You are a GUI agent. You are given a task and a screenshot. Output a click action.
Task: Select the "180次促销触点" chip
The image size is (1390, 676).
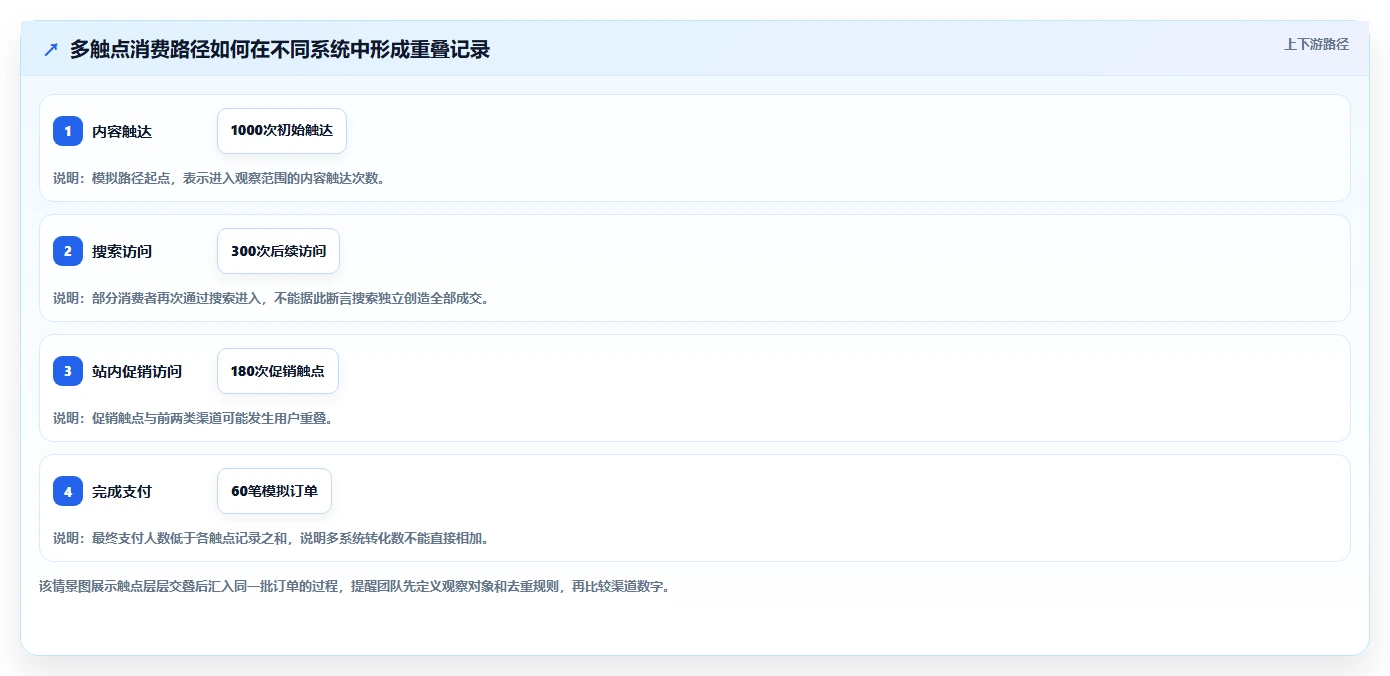tap(278, 371)
